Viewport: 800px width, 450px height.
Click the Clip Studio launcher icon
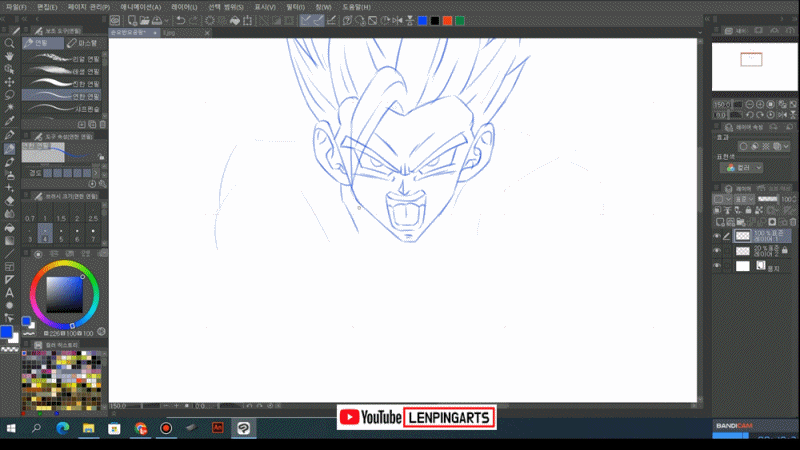pyautogui.click(x=115, y=20)
